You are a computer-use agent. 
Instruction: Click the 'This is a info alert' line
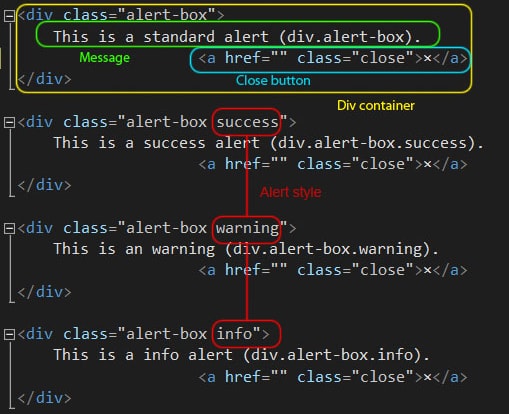(241, 355)
